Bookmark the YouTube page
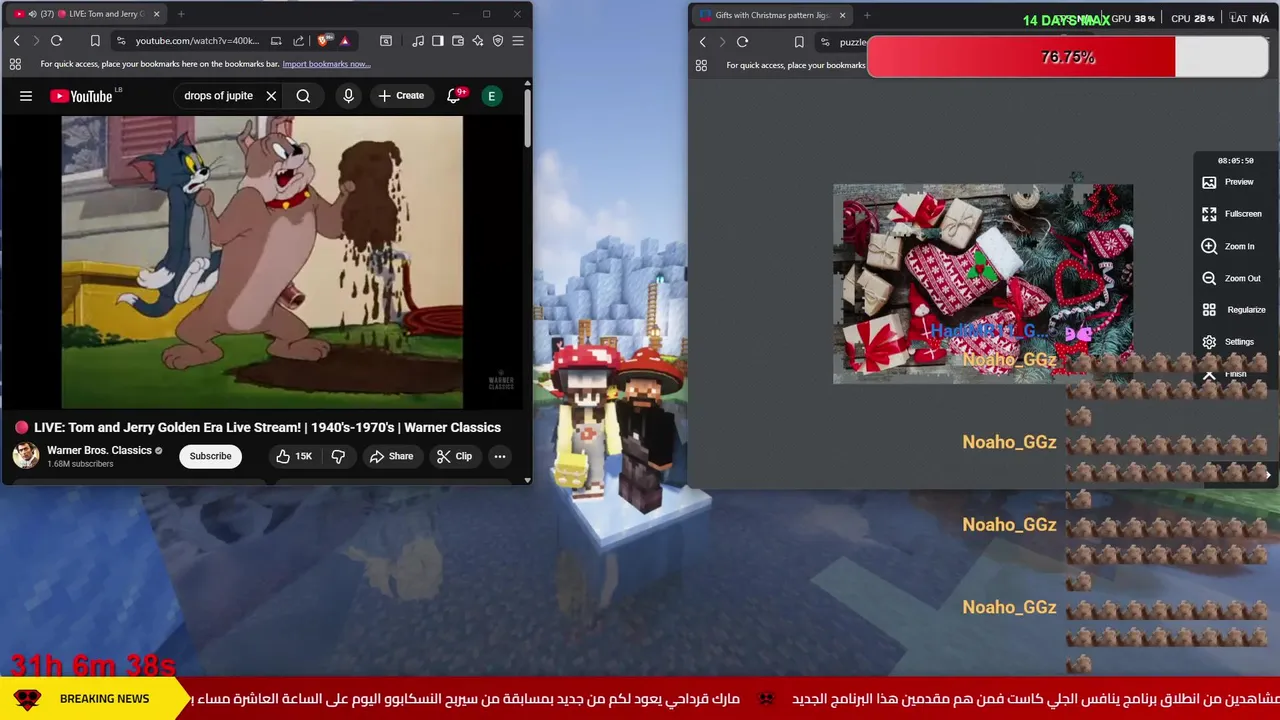 coord(95,41)
